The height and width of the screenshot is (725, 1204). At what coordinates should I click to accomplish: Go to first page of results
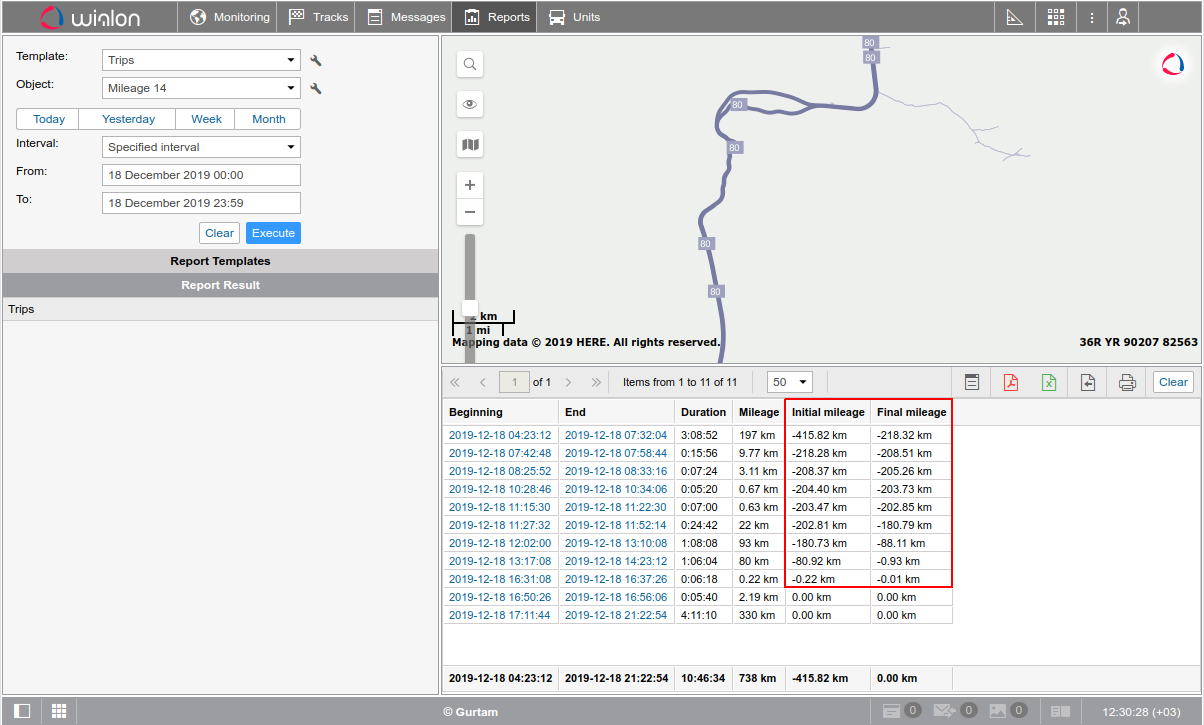455,382
